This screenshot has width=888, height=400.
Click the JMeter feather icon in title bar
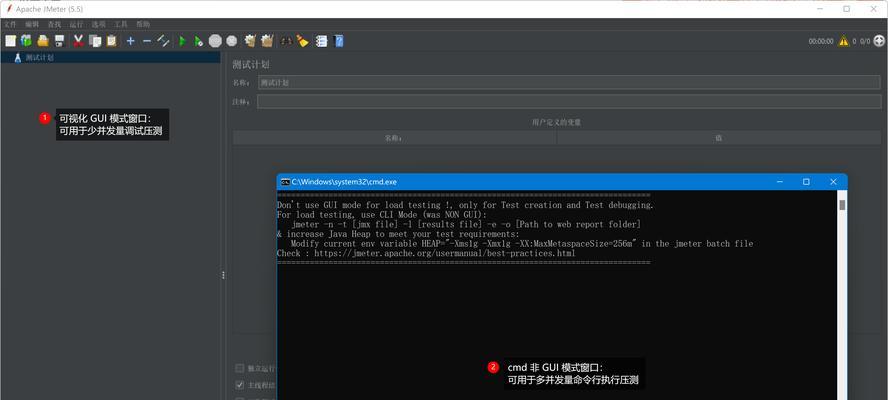coord(8,9)
